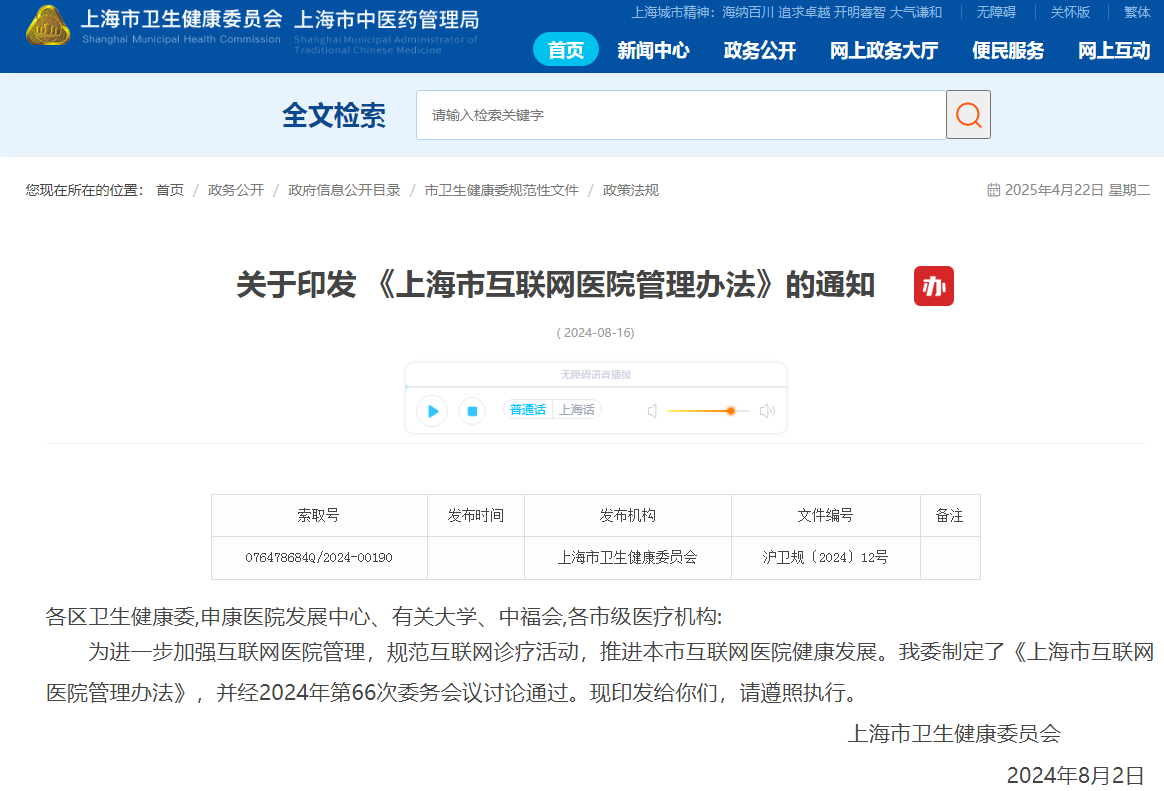1164x791 pixels.
Task: Click the Shanghai Health Commission logo emblem
Action: [48, 26]
